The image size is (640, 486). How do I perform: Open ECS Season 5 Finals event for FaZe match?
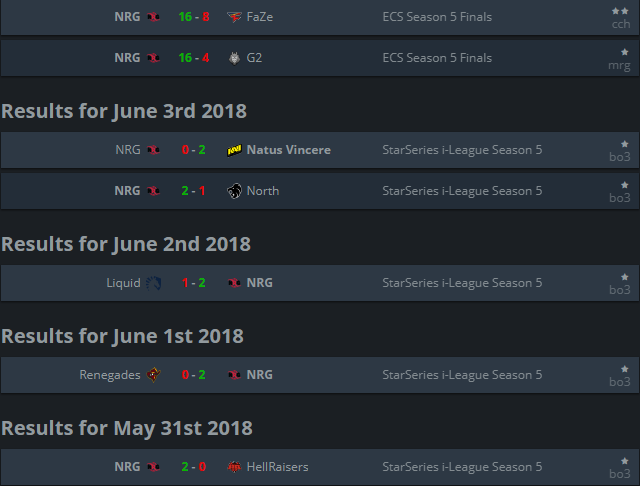click(x=437, y=17)
